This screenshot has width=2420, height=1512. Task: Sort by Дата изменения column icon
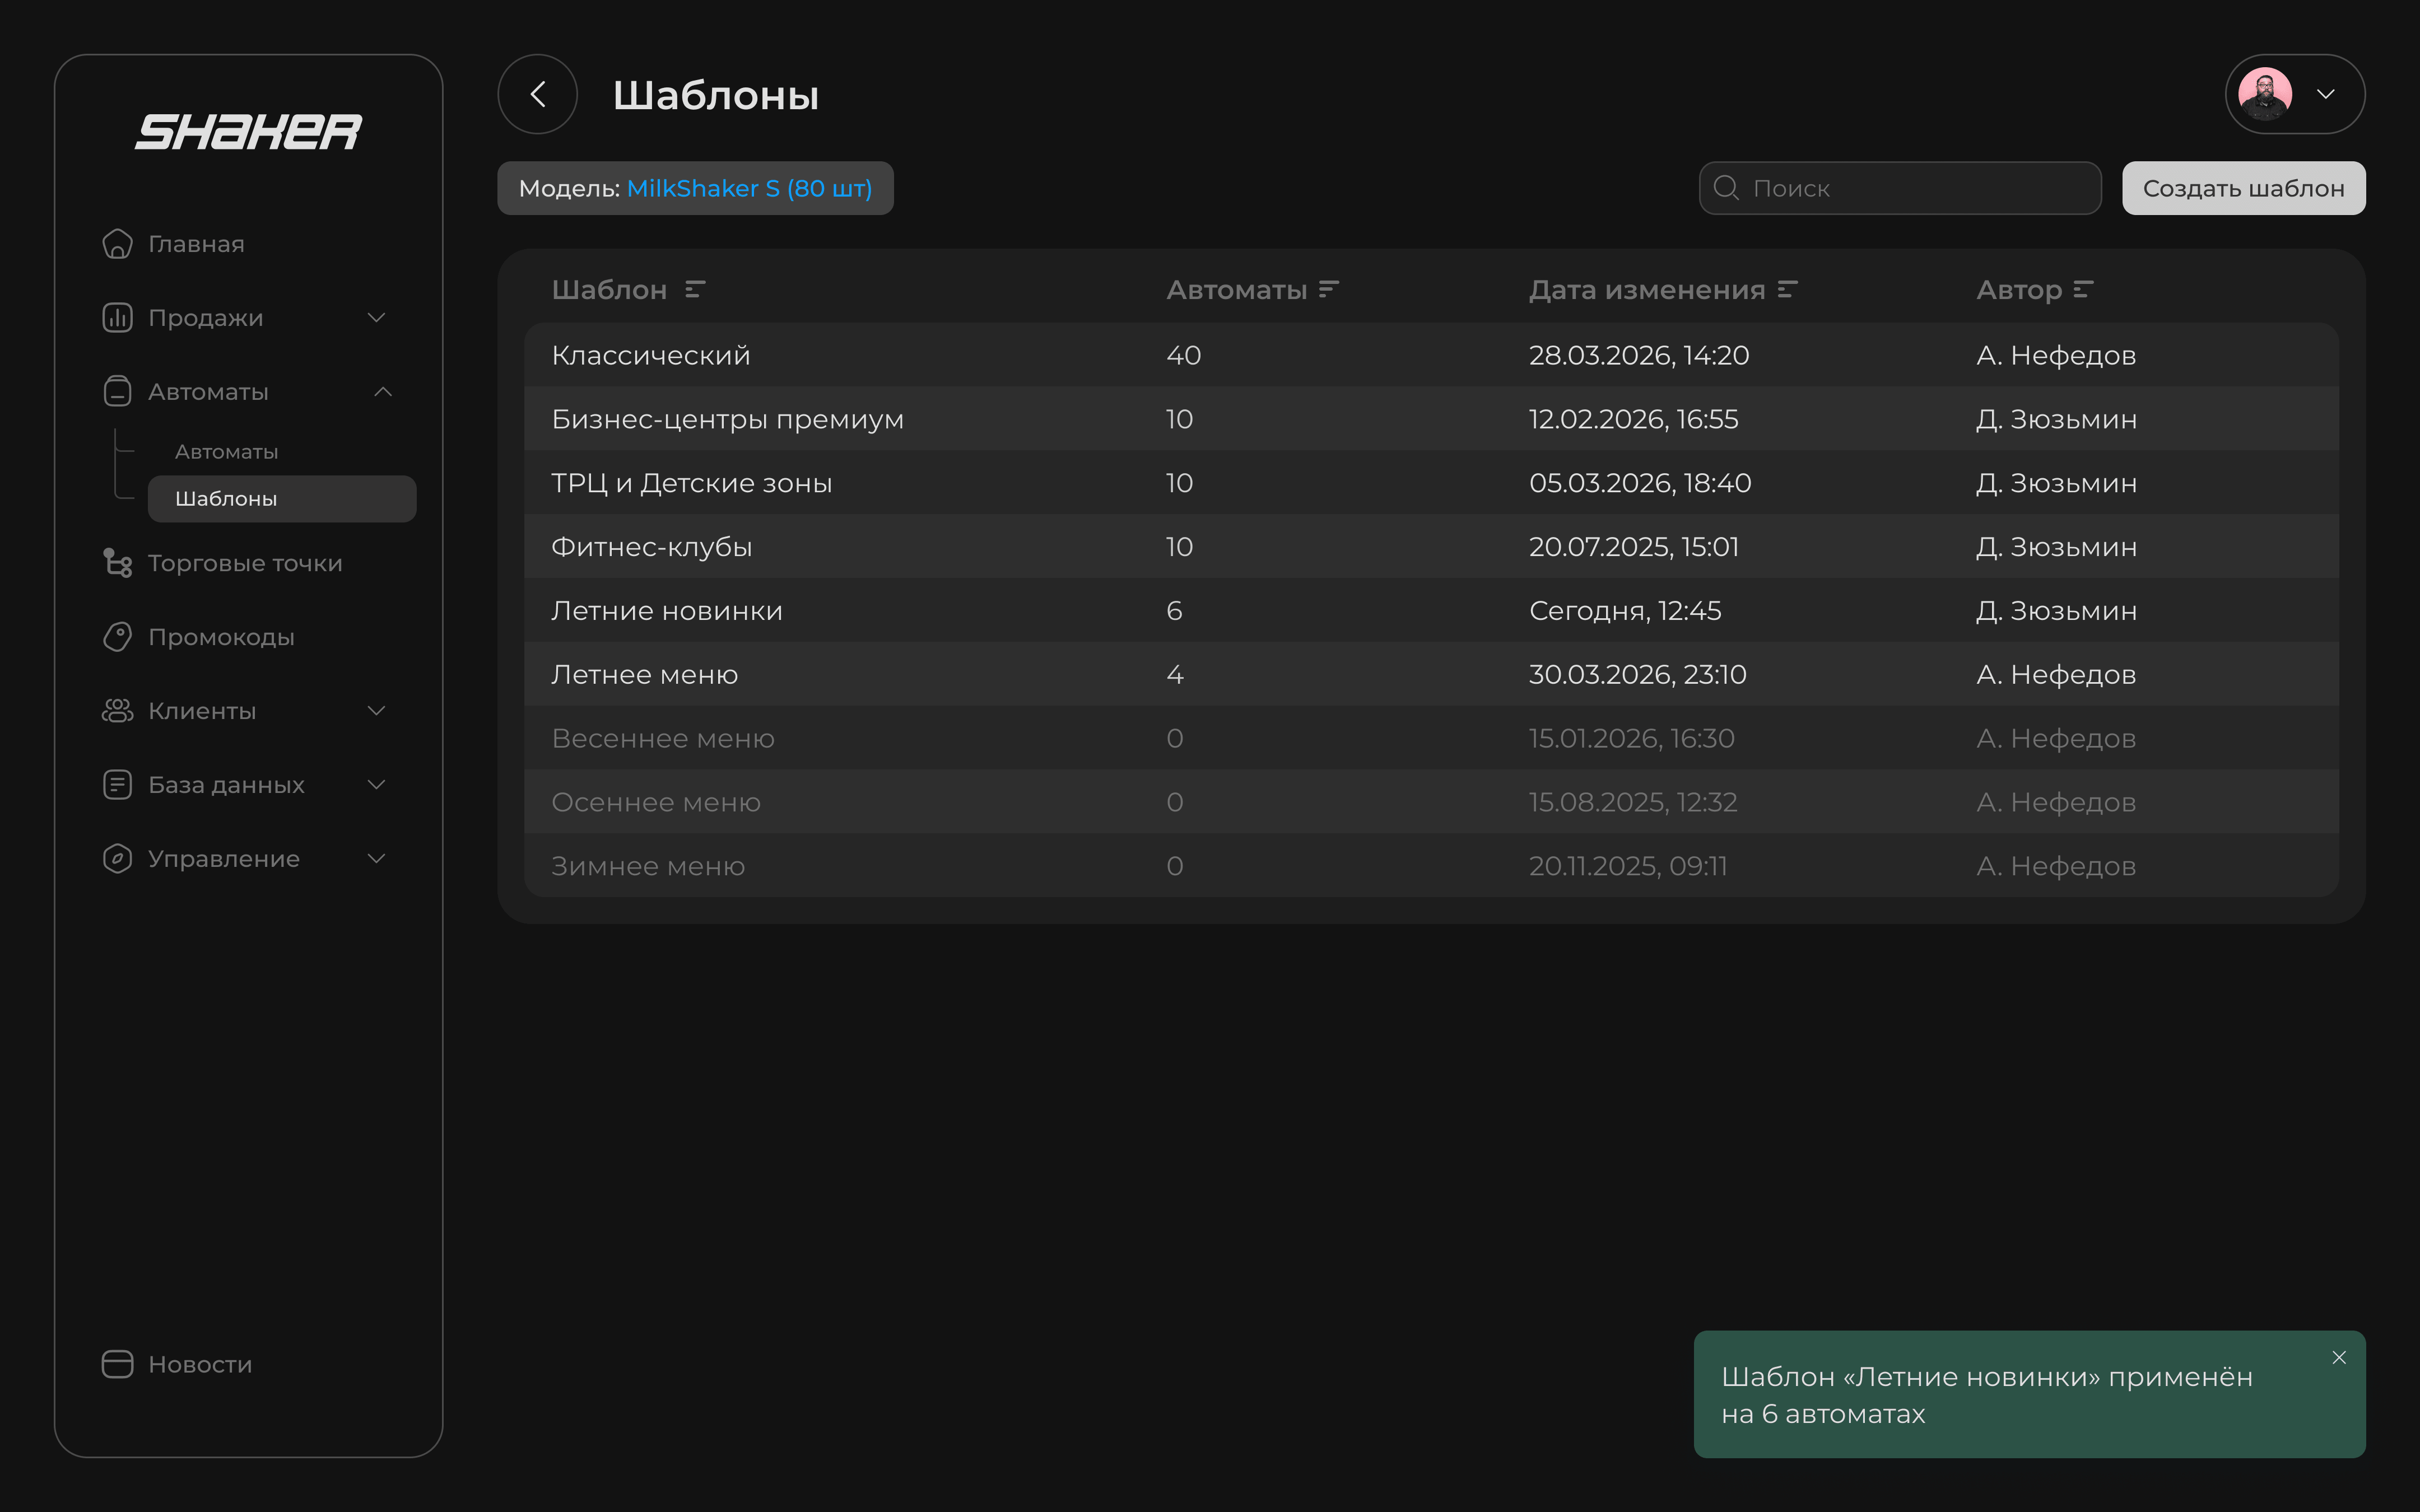pyautogui.click(x=1787, y=290)
